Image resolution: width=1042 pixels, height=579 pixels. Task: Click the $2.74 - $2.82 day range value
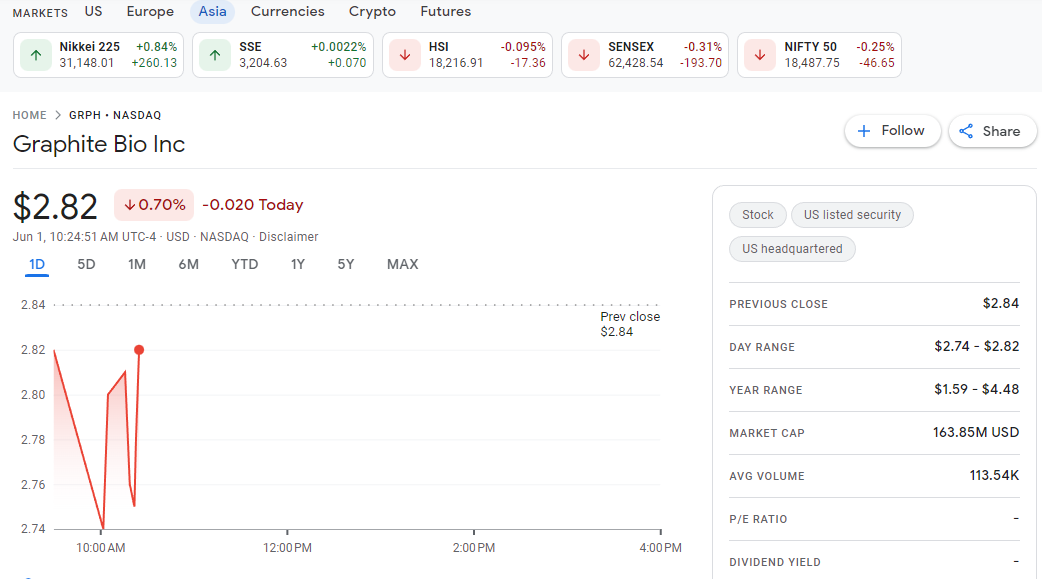pyautogui.click(x=976, y=346)
